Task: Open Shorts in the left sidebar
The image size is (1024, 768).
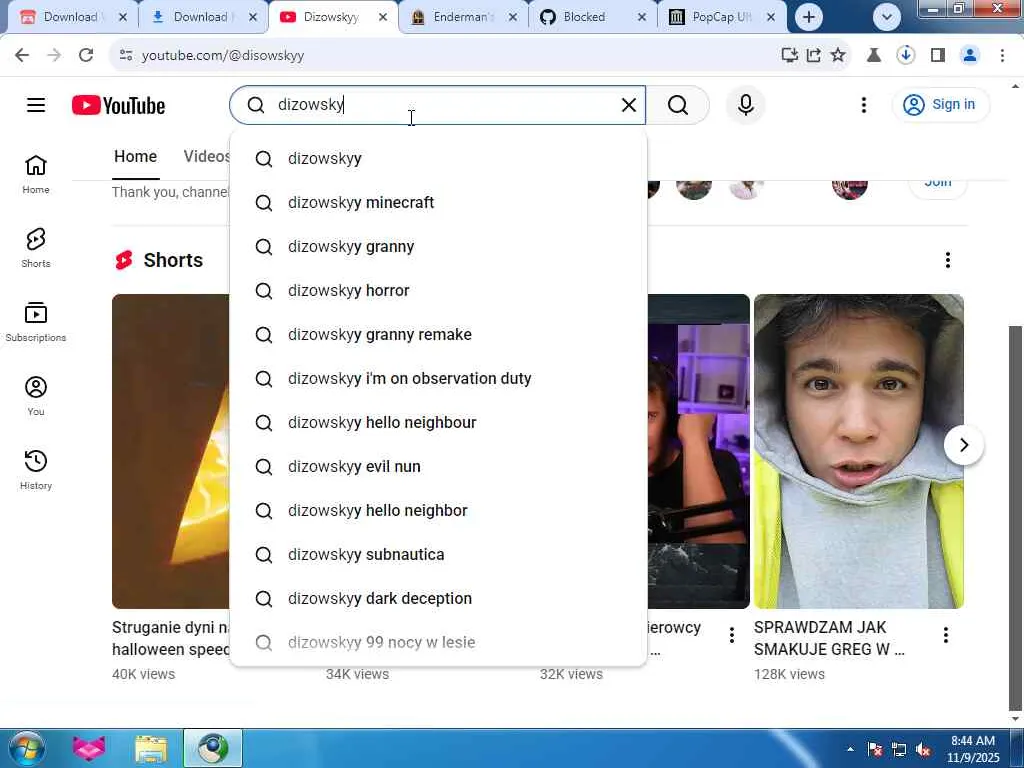Action: [36, 248]
